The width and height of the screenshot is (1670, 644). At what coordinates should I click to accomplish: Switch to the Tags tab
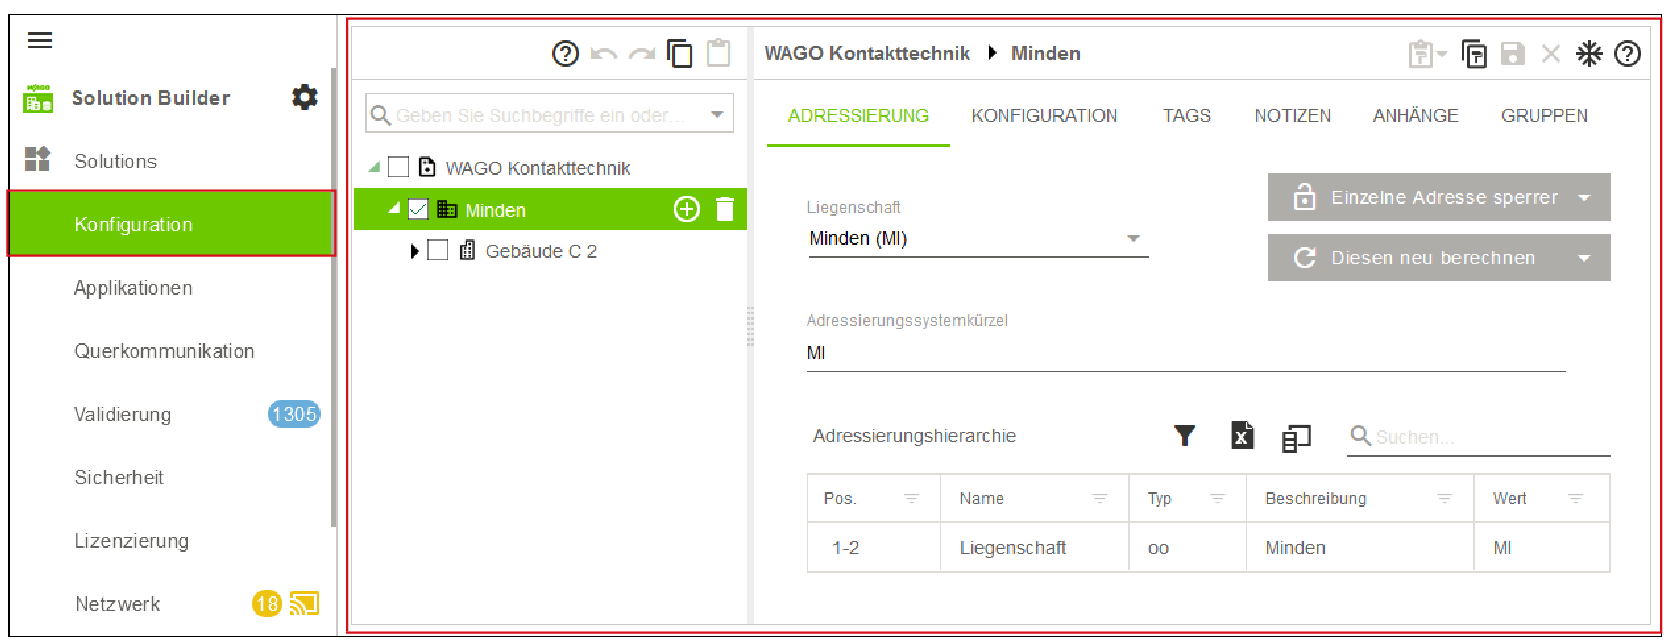point(1187,116)
